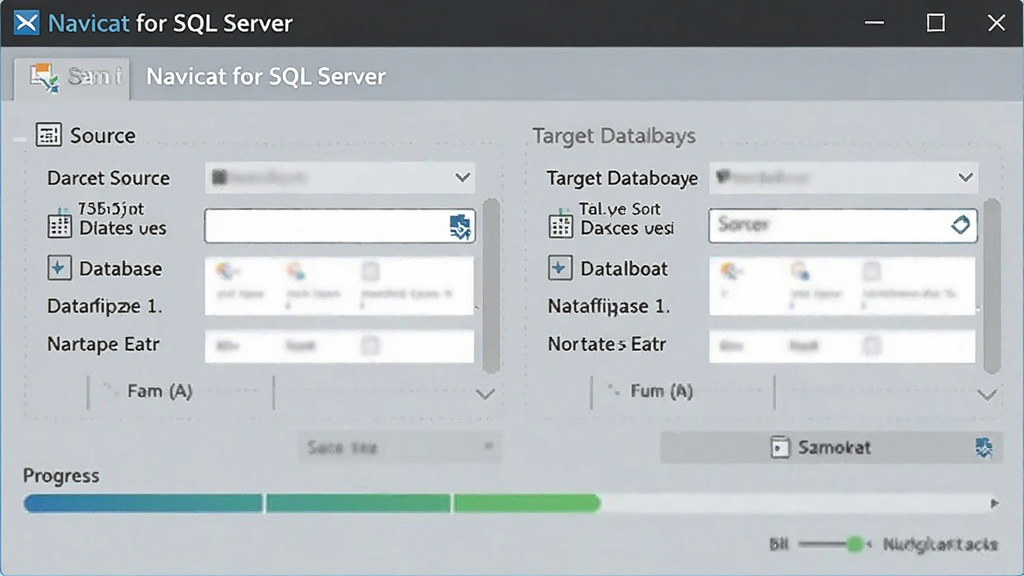Click first orange icon in Datalboat list
This screenshot has width=1024, height=576.
729,270
